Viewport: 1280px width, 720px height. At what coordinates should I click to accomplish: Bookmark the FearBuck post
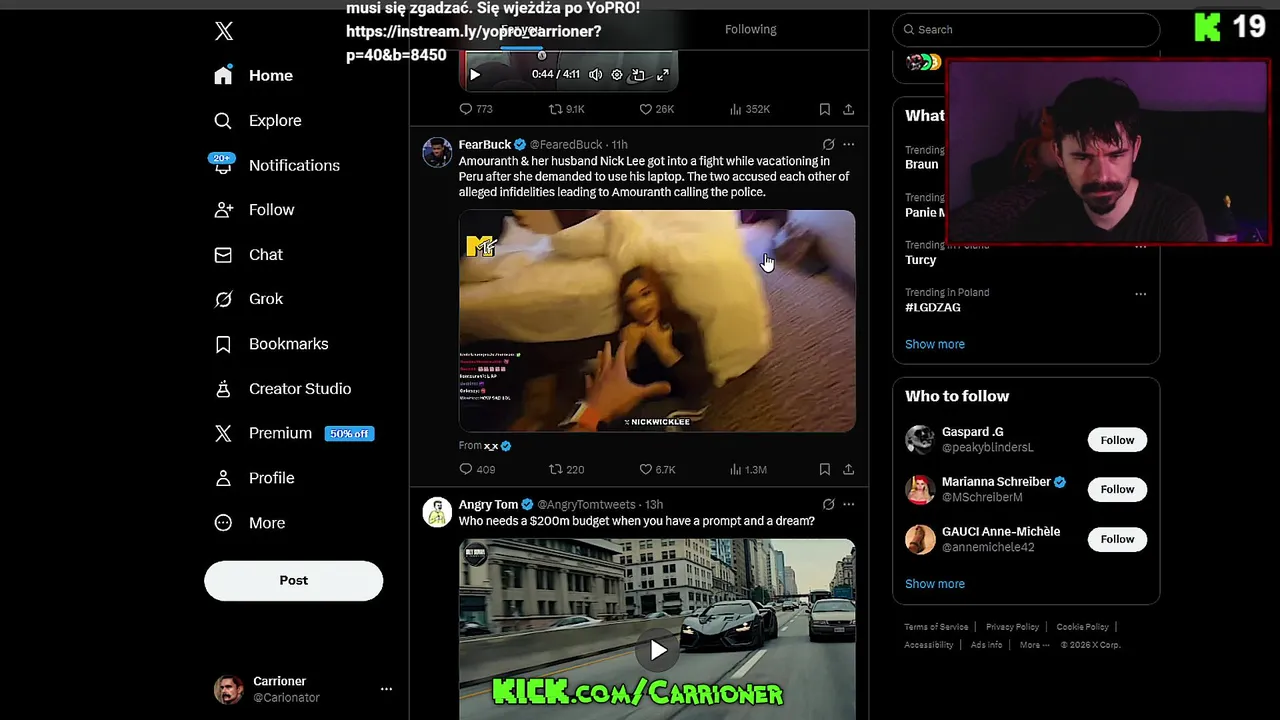[825, 469]
